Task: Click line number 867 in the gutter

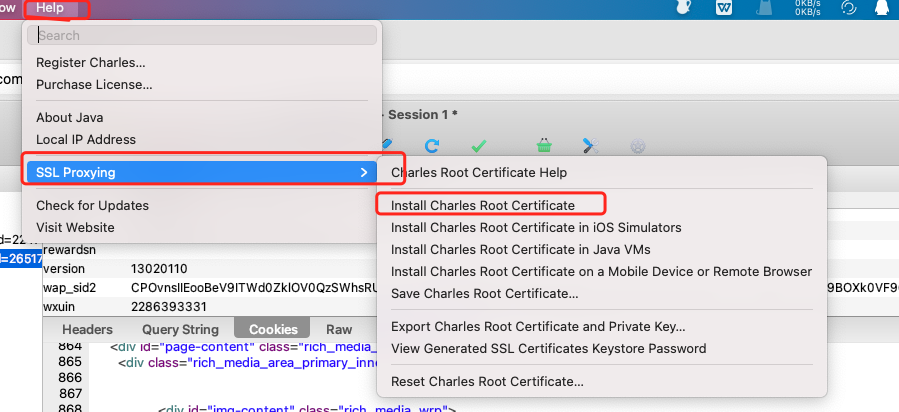Action: coord(70,394)
